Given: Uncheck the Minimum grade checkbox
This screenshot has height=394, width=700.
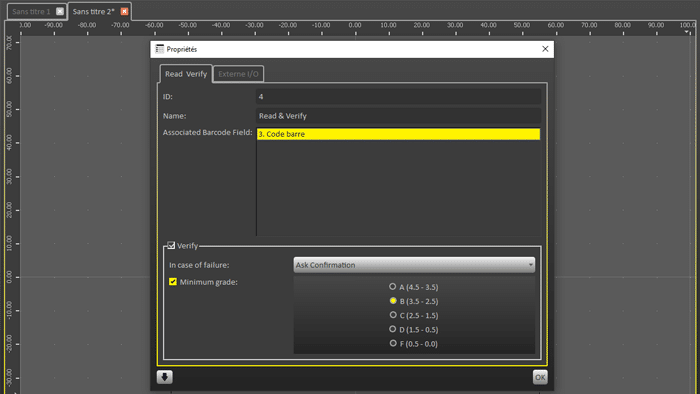Looking at the screenshot, I should coord(173,282).
